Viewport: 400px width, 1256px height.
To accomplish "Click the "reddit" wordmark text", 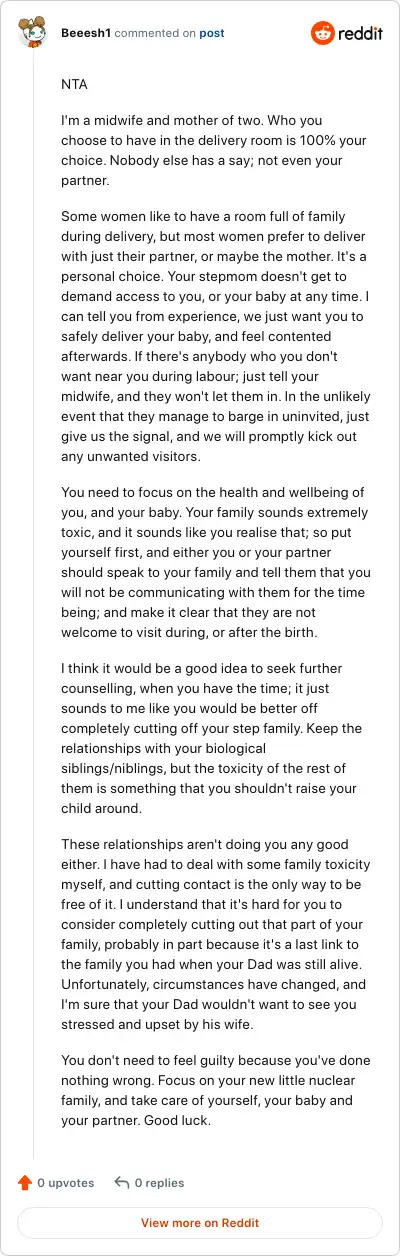I will coord(361,33).
